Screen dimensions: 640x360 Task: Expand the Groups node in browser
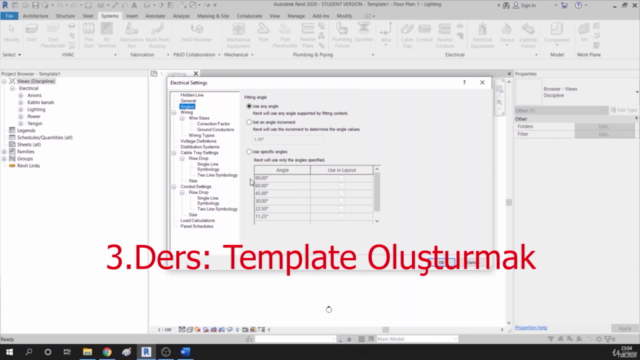point(4,158)
